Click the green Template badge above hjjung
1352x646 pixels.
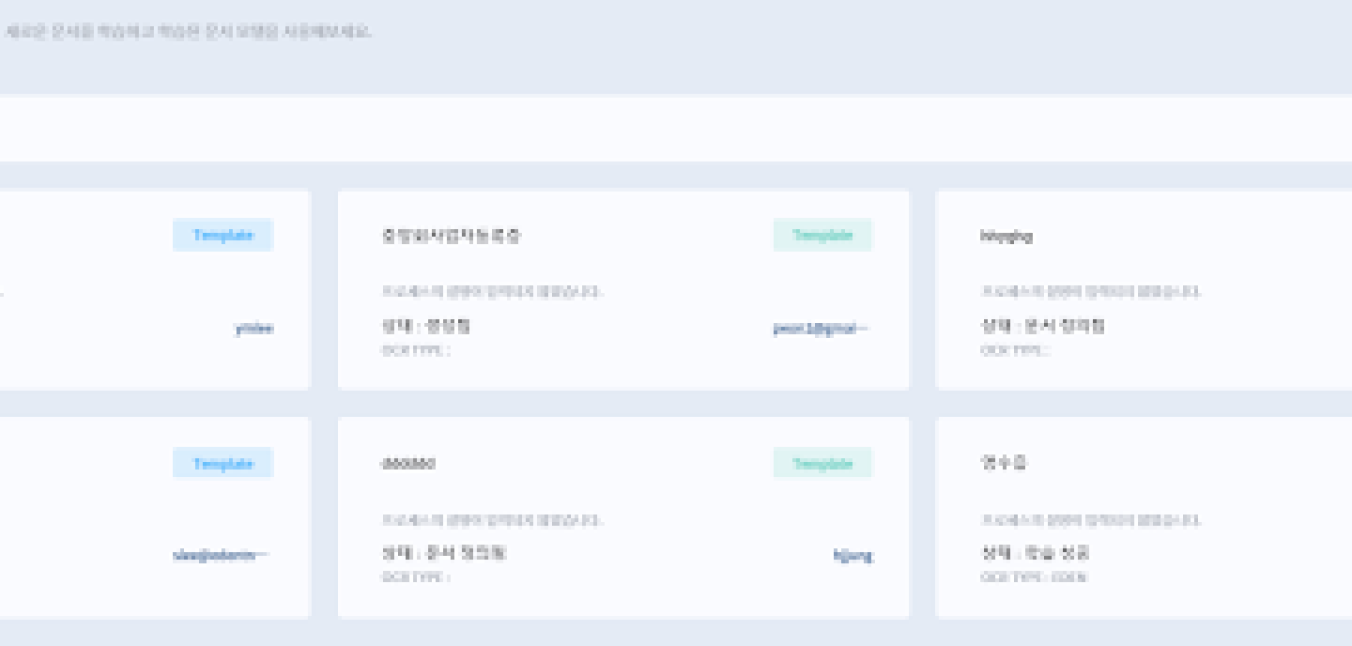click(822, 463)
